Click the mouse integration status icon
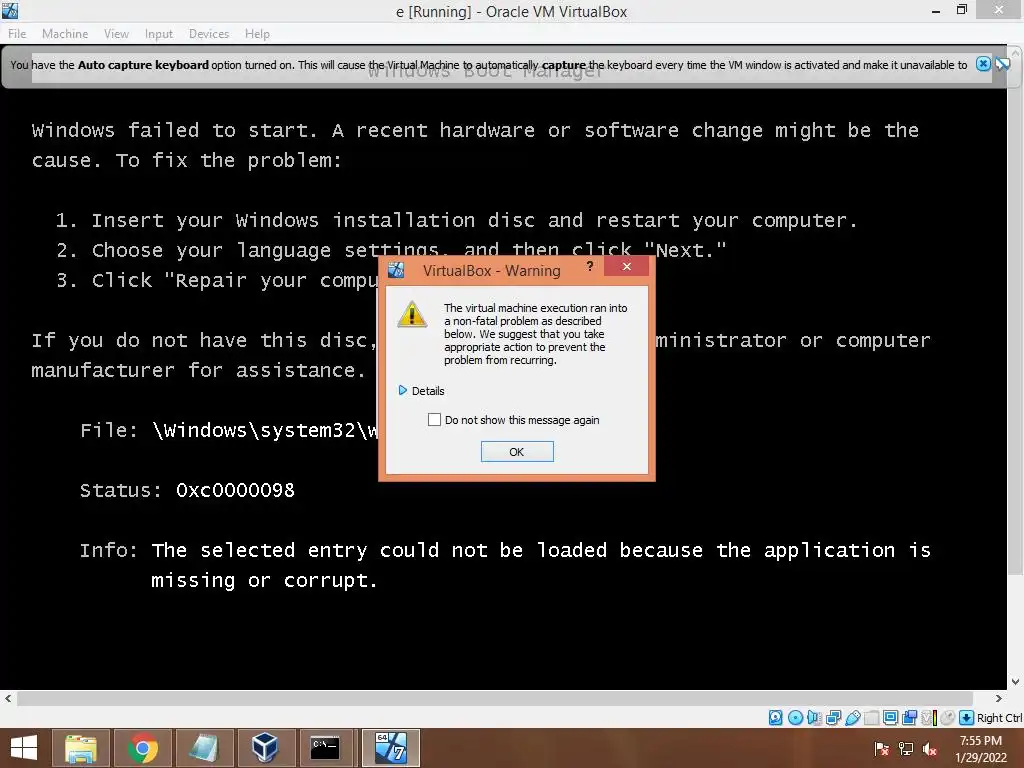 pos(948,718)
